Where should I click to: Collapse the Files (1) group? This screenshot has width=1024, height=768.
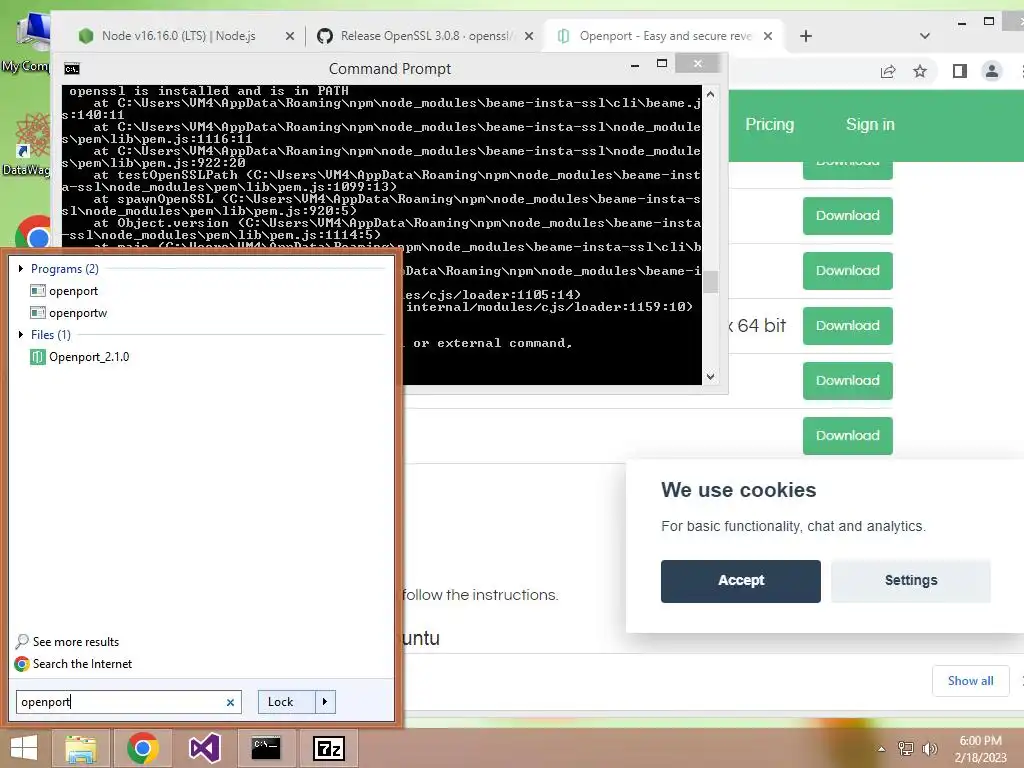(21, 334)
